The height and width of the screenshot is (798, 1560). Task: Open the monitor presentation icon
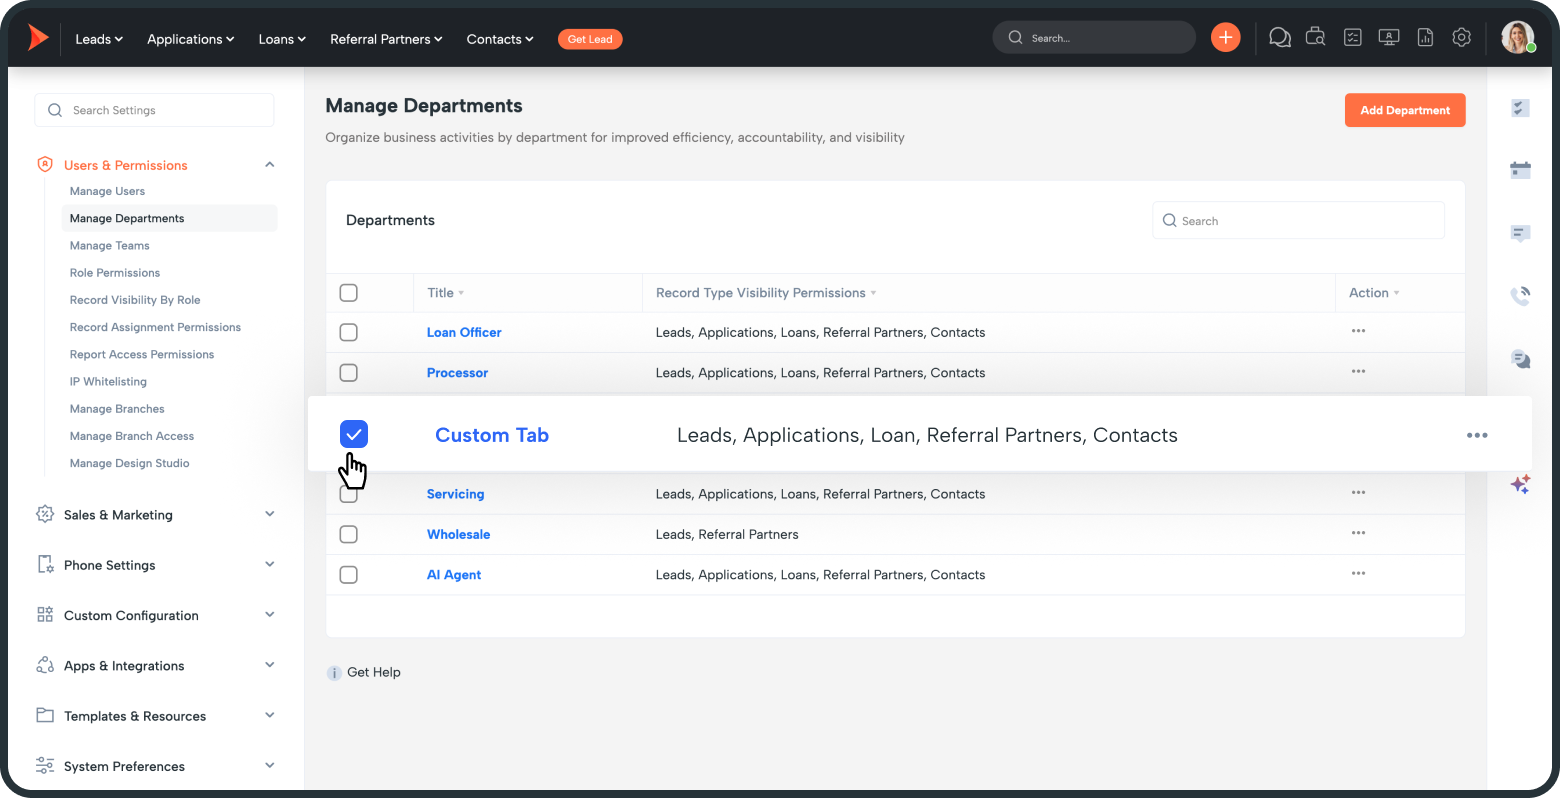click(x=1389, y=38)
